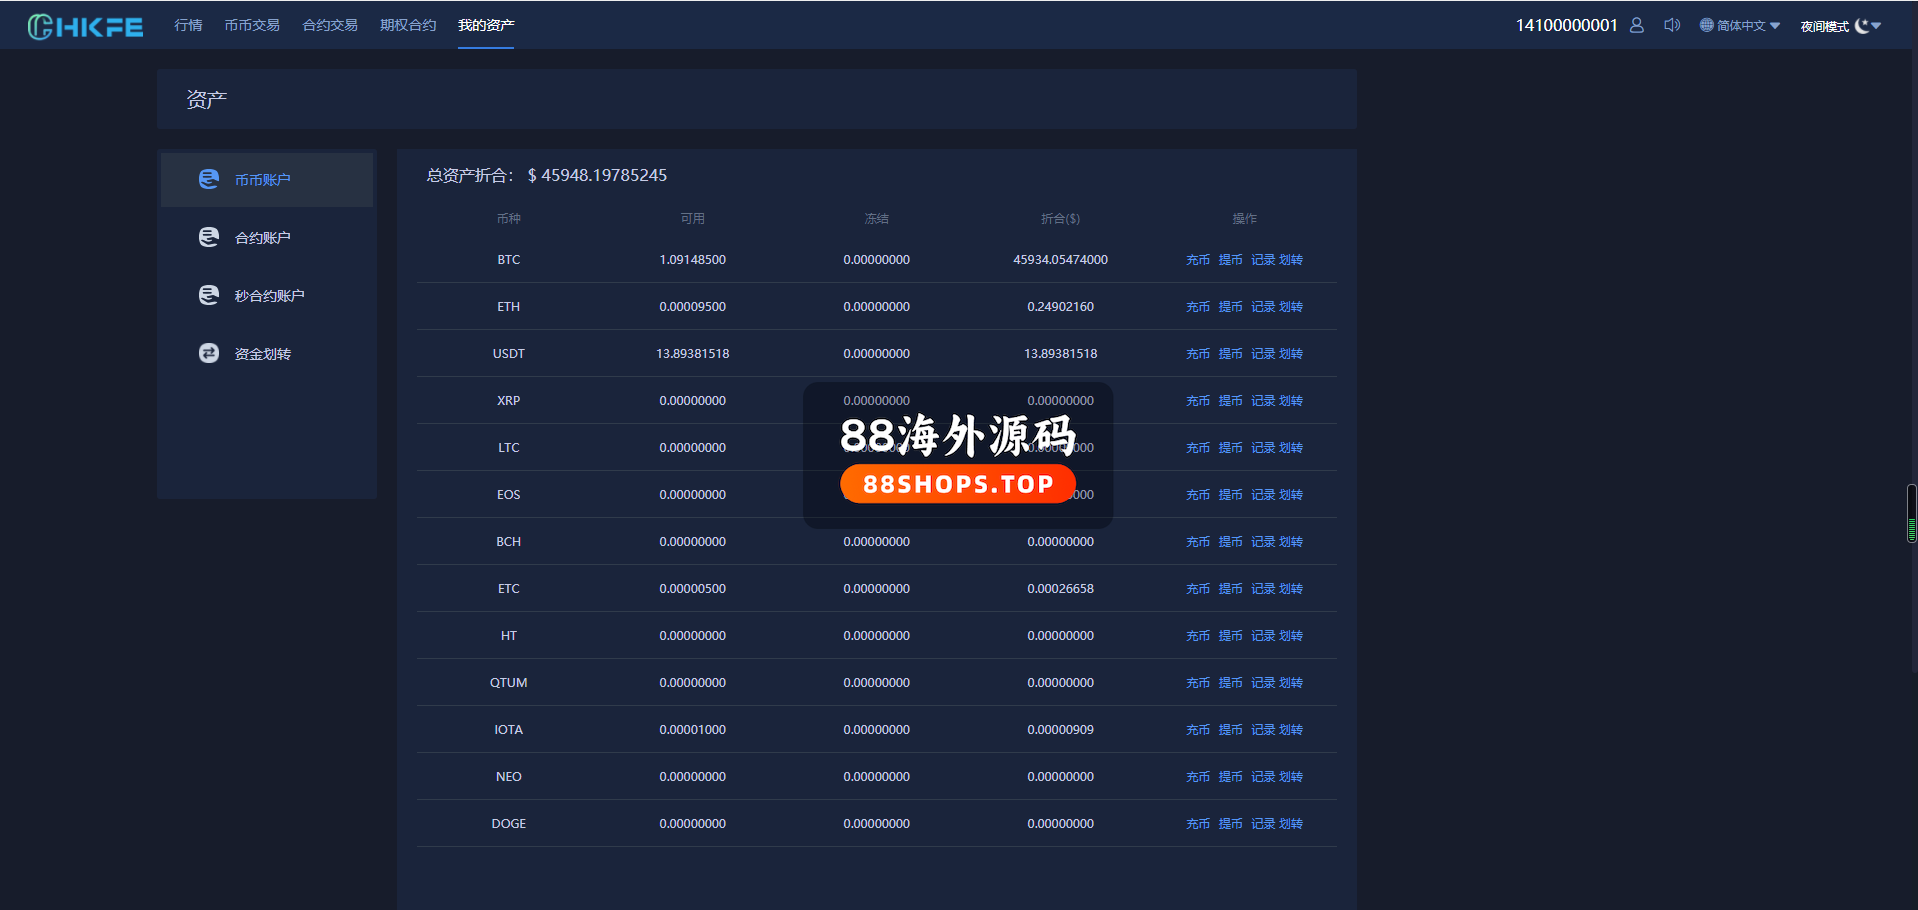Click 充币 deposit link for BTC
The image size is (1918, 910).
[x=1197, y=260]
